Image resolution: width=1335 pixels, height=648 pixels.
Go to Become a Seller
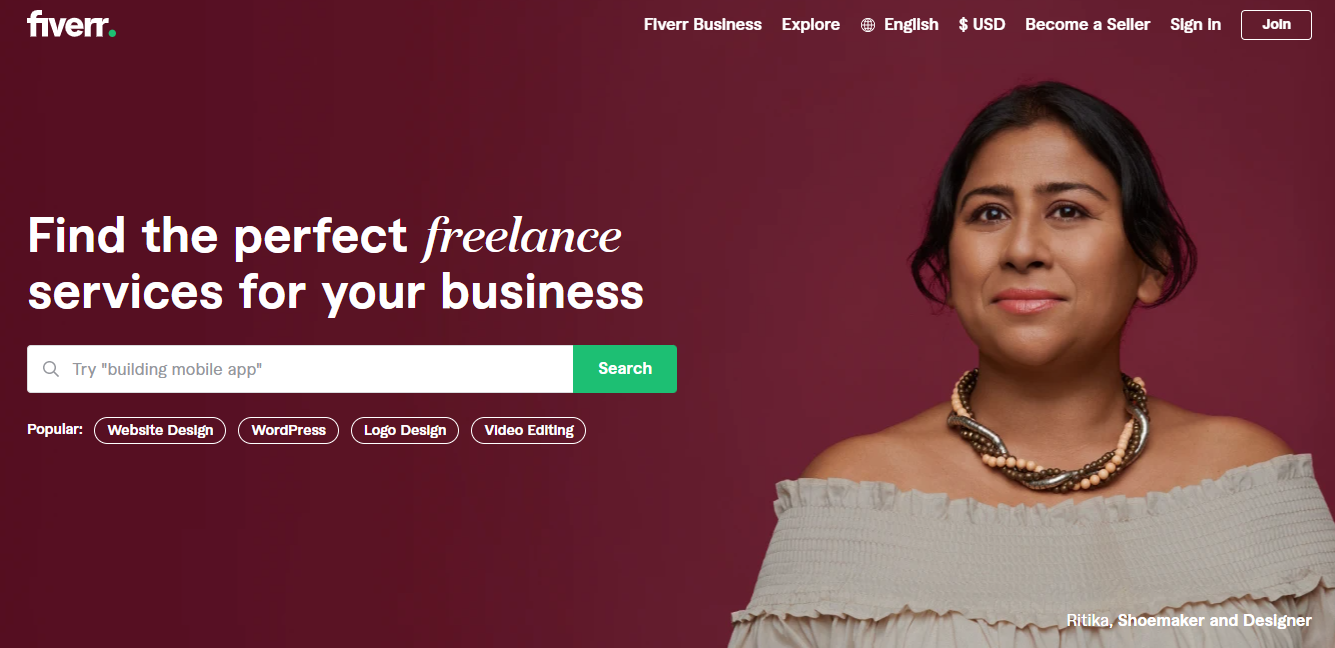[x=1088, y=24]
